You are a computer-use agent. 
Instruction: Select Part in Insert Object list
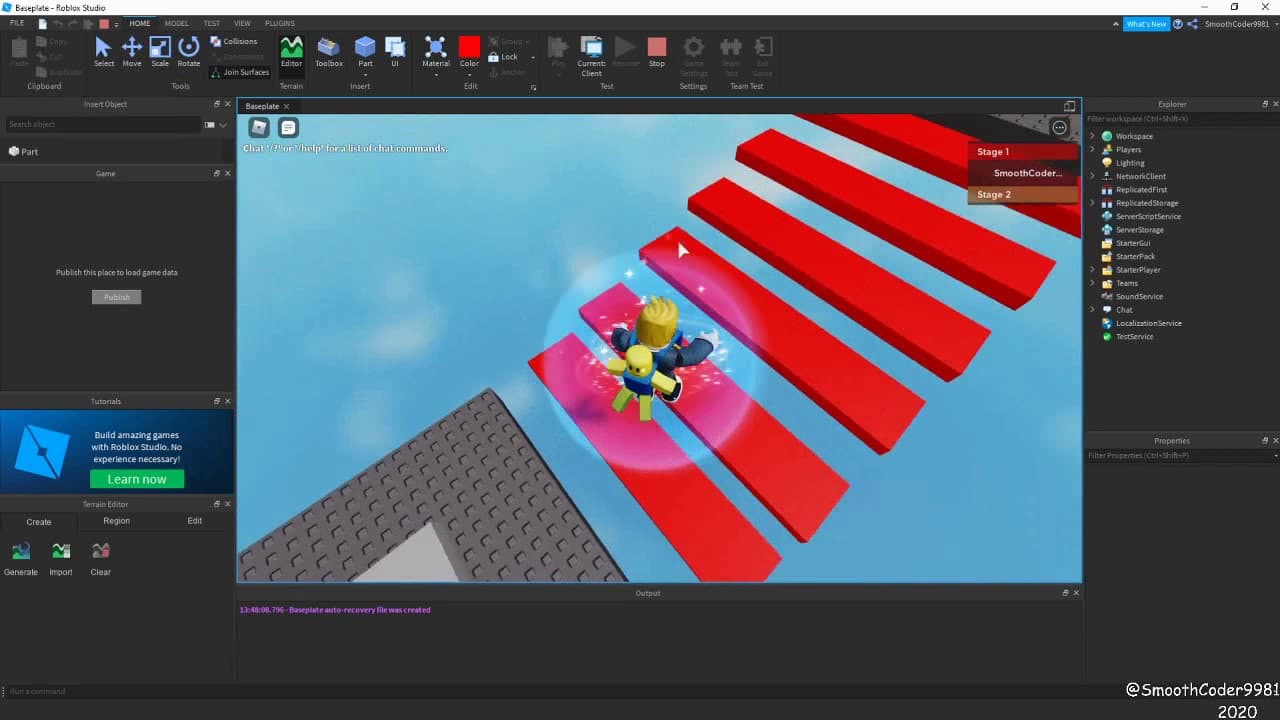(24, 152)
